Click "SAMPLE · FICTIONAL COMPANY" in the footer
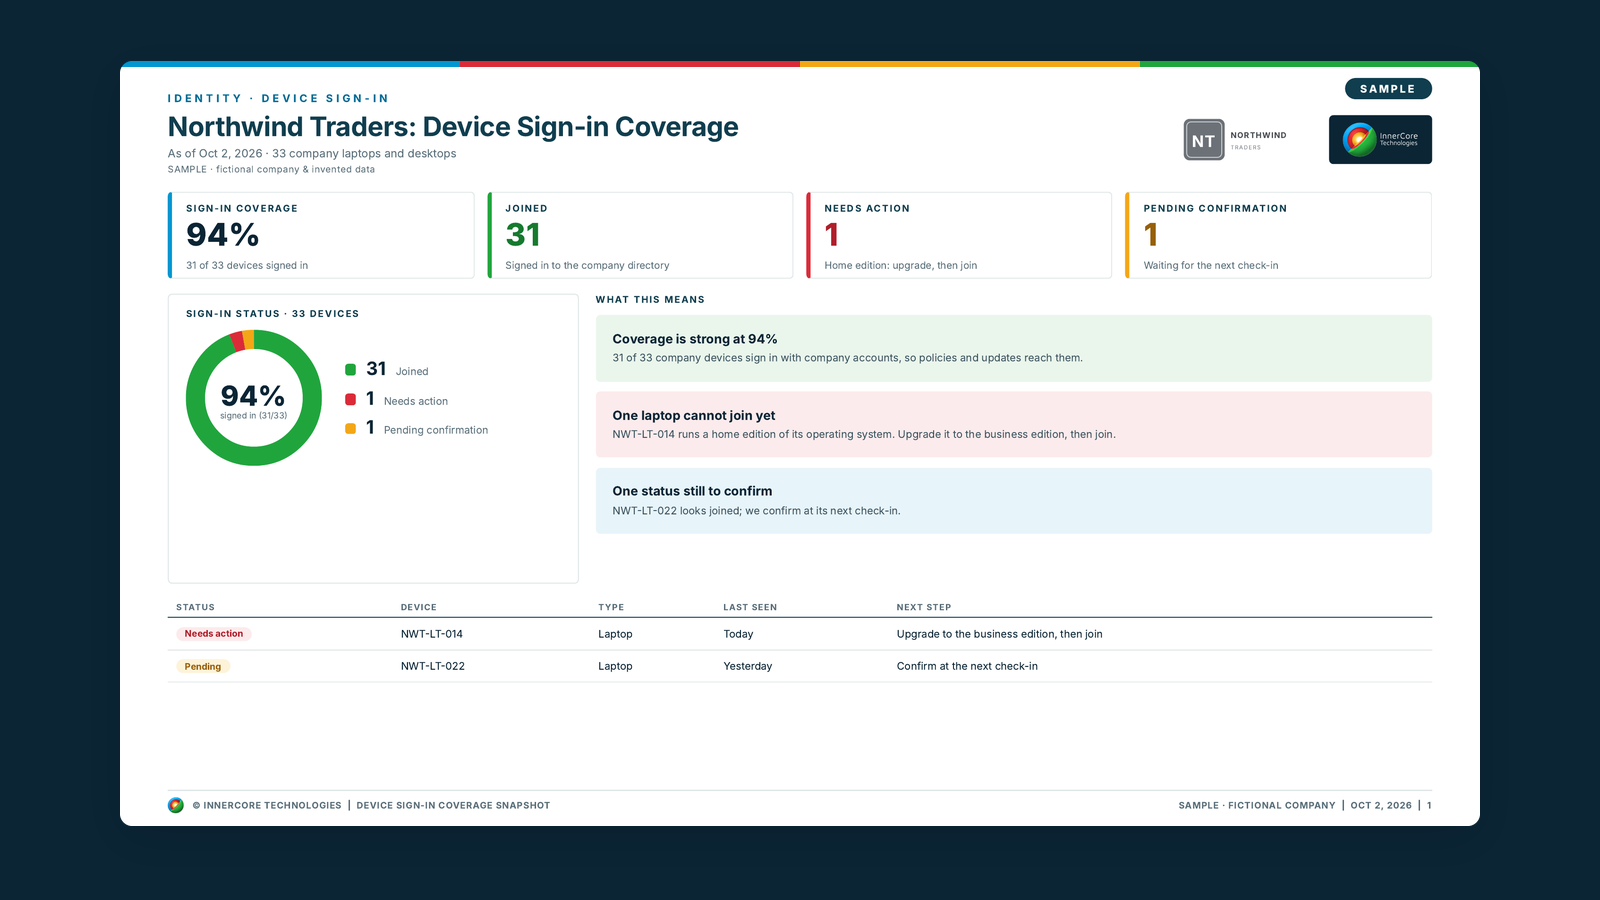Screen dimensions: 1600x900 (1257, 805)
